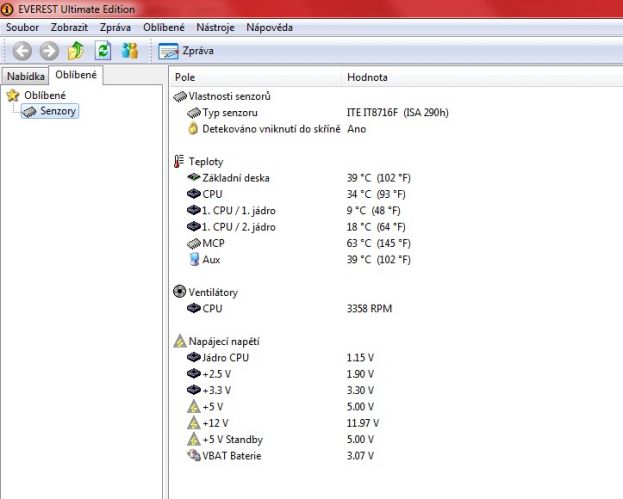The width and height of the screenshot is (623, 499).
Task: Refresh the sensor readings
Action: [103, 51]
